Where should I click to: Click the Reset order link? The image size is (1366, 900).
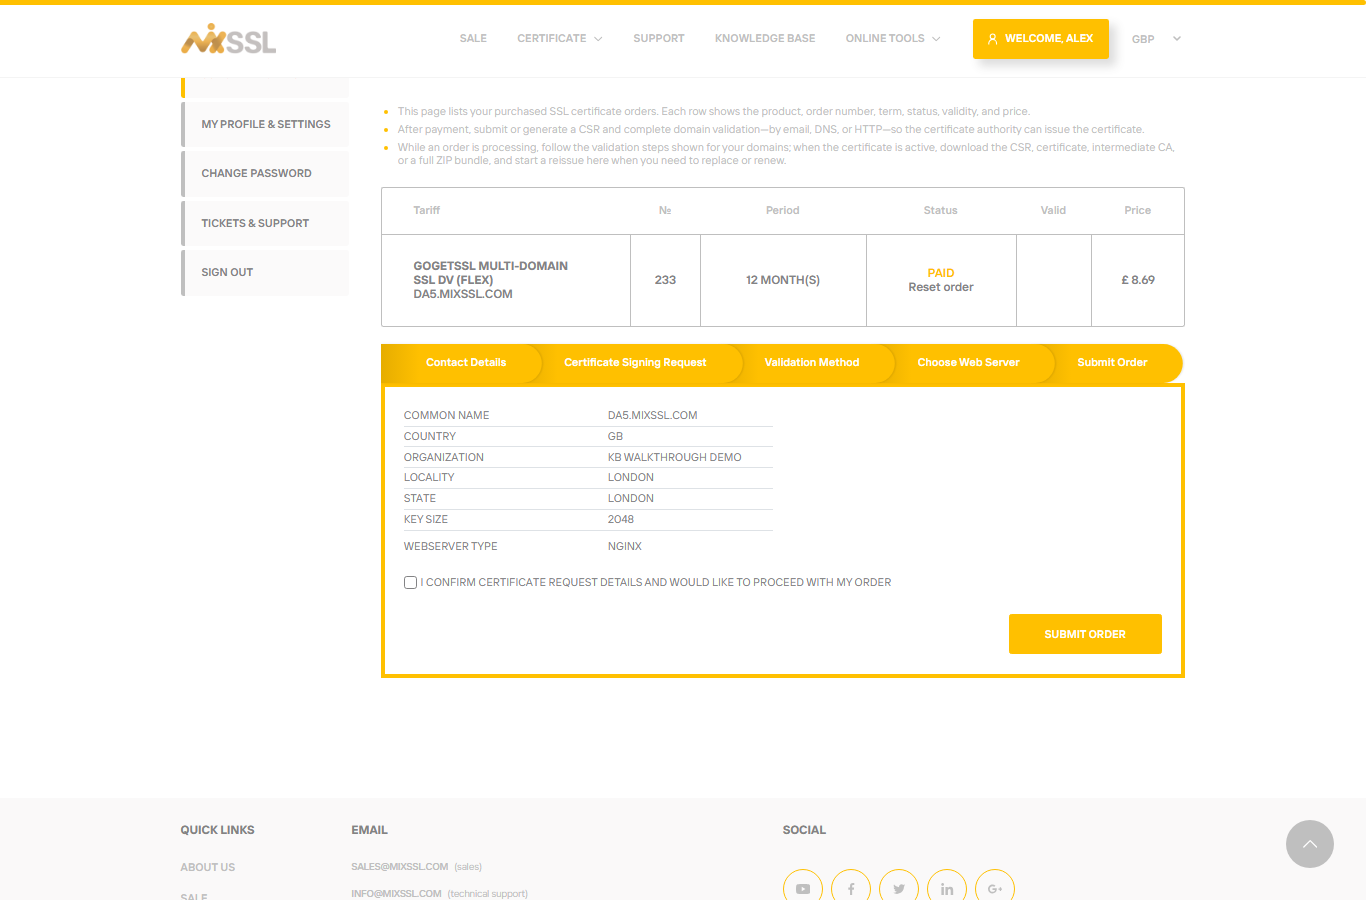coord(941,287)
